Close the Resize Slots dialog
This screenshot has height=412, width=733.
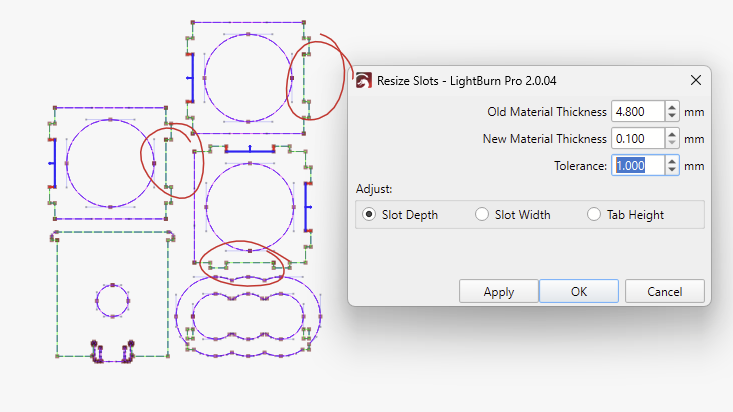pyautogui.click(x=695, y=79)
